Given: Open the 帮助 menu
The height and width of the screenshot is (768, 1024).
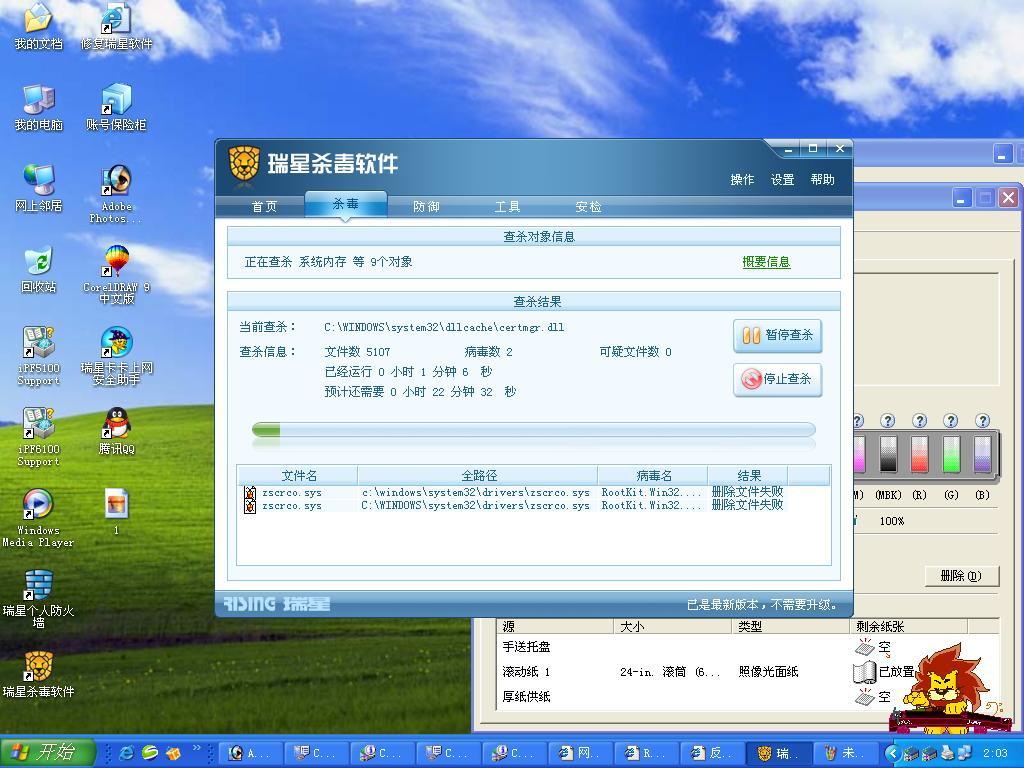Looking at the screenshot, I should [823, 180].
